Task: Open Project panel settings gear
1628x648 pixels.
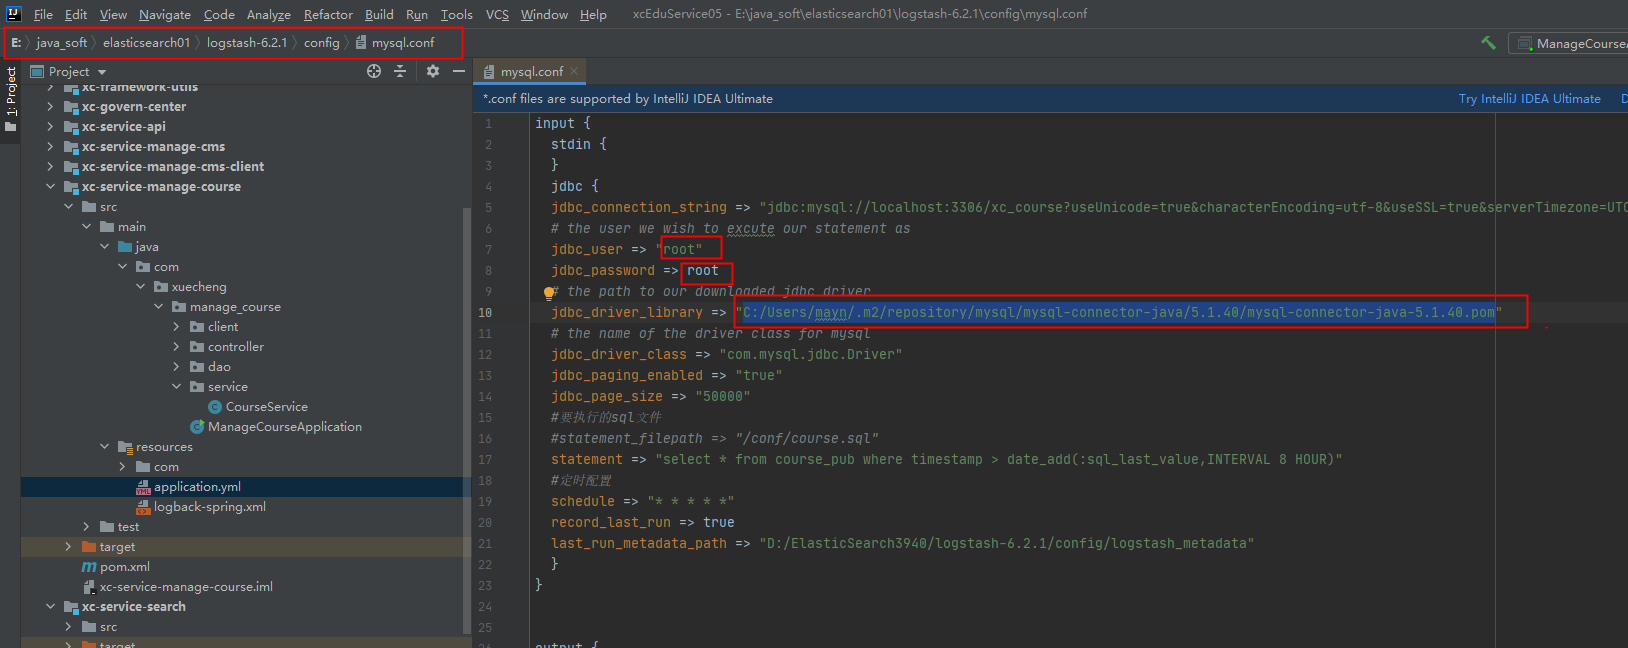Action: [x=433, y=71]
